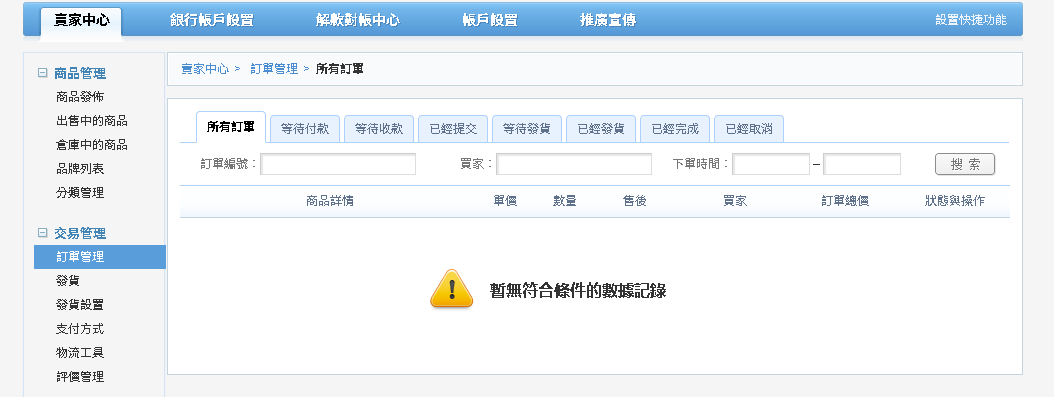Open 支付方式 in sidebar
1054x397 pixels.
[x=80, y=329]
